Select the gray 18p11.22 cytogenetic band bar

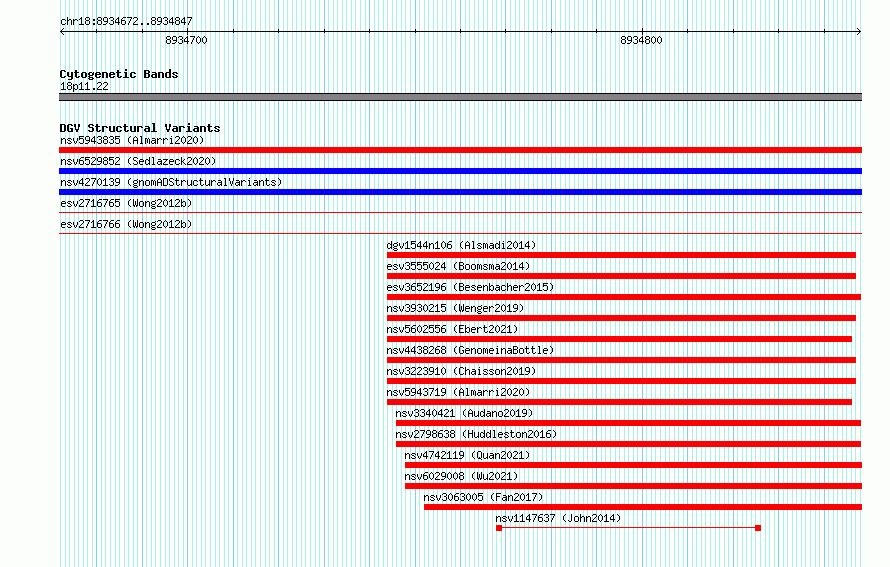click(x=460, y=97)
